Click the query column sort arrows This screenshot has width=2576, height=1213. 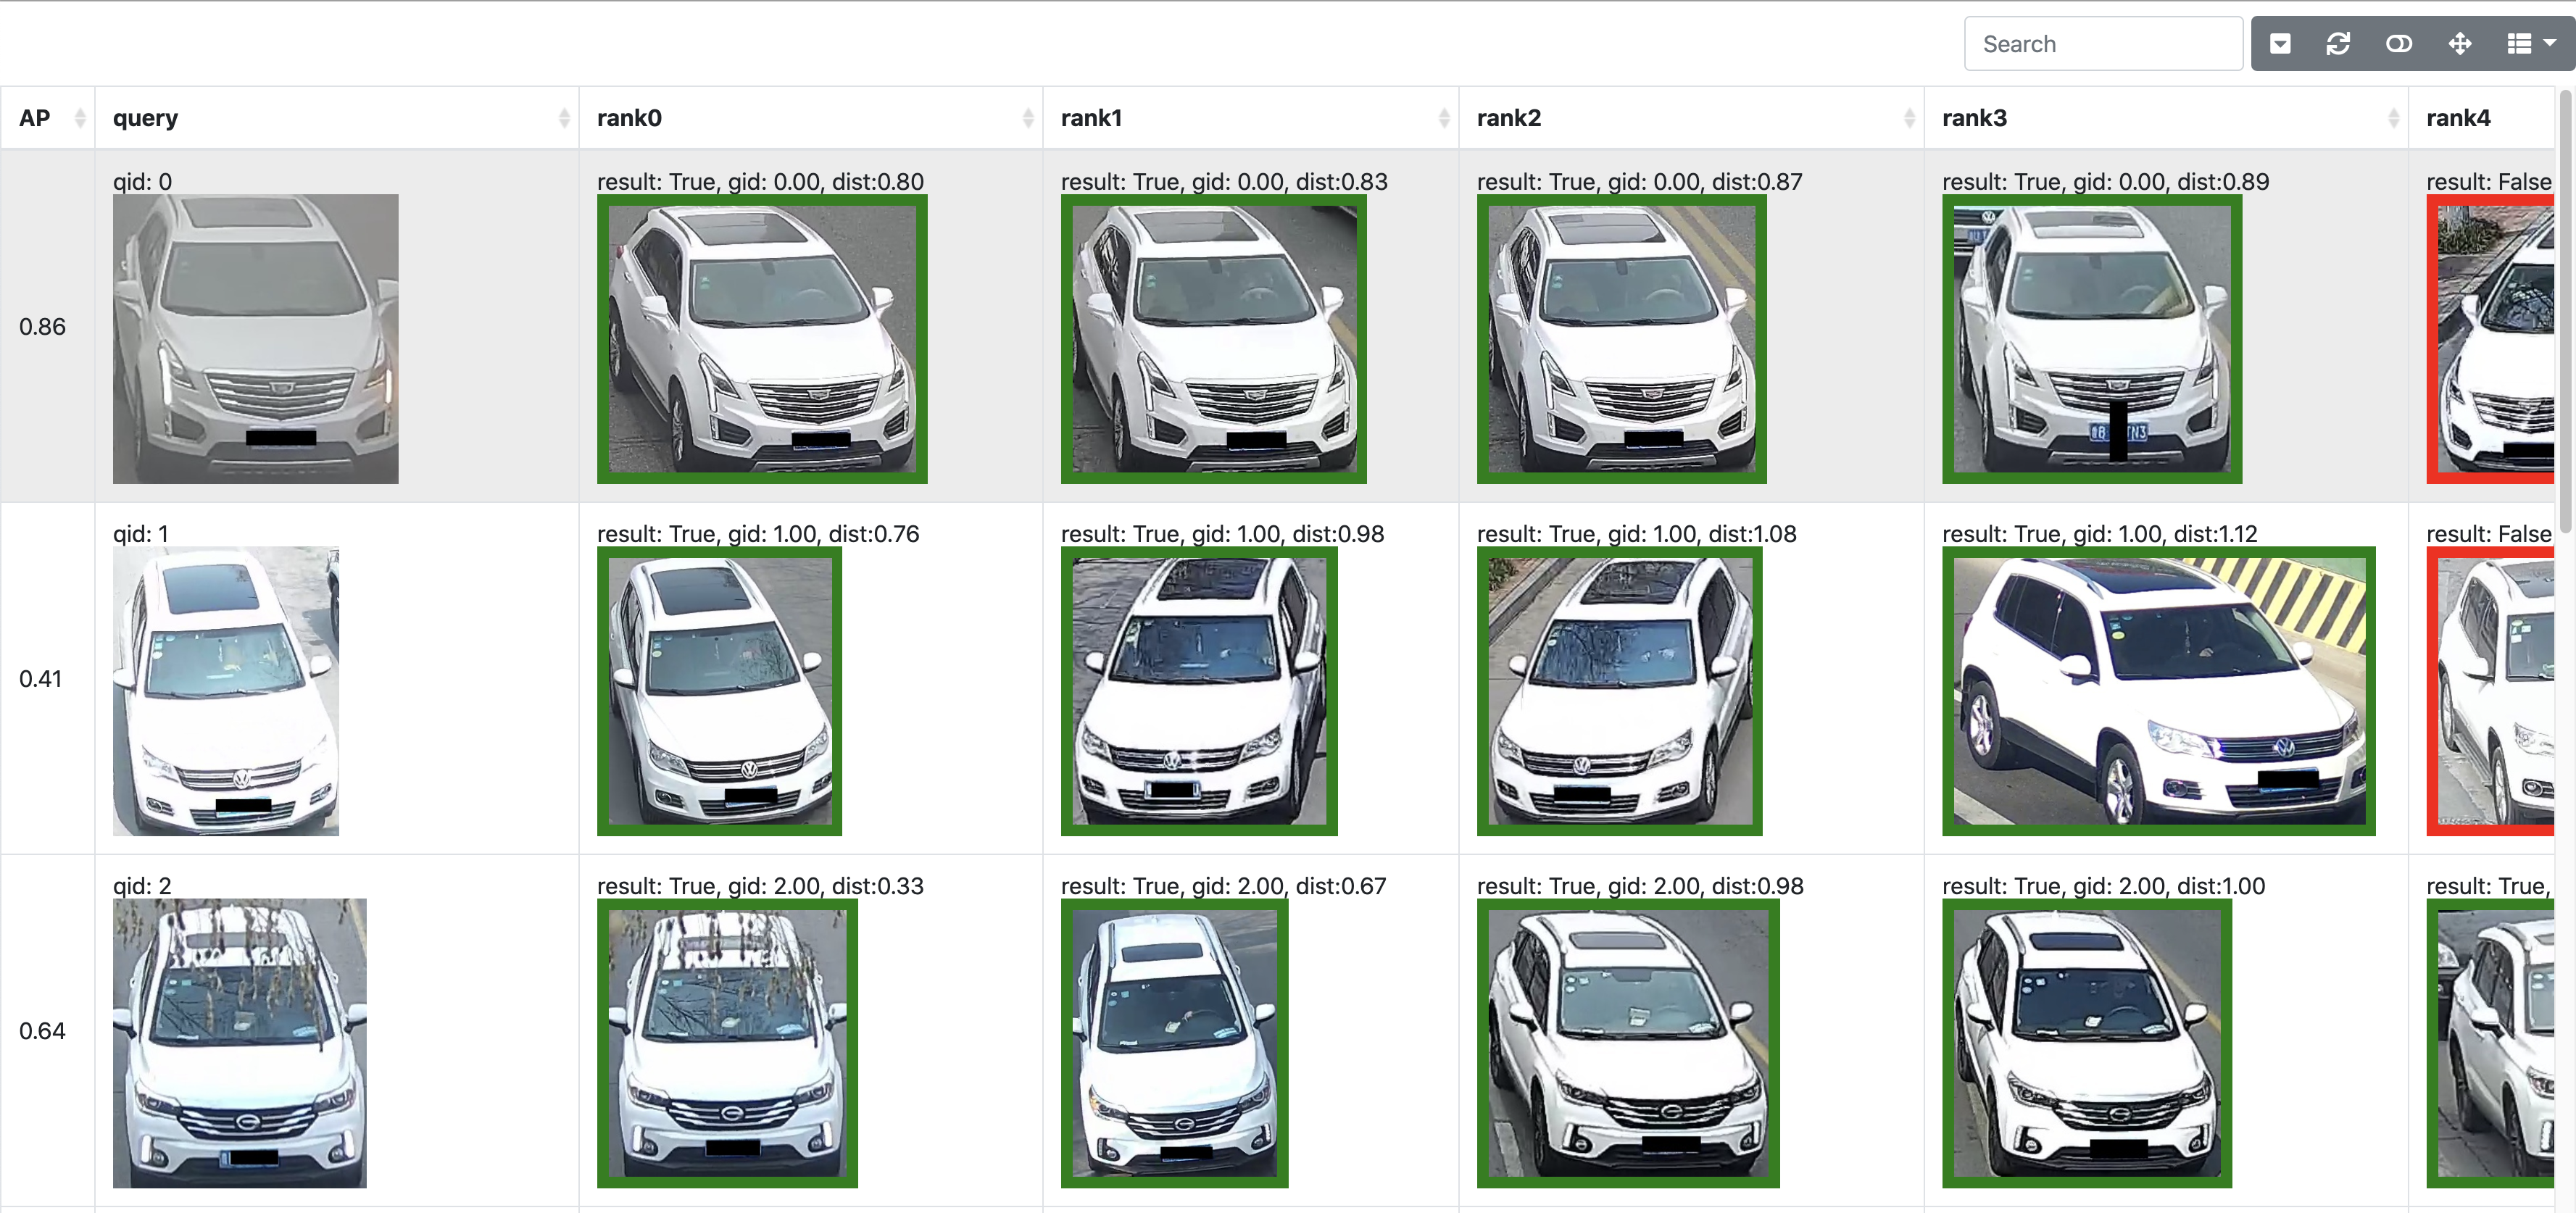click(x=564, y=118)
